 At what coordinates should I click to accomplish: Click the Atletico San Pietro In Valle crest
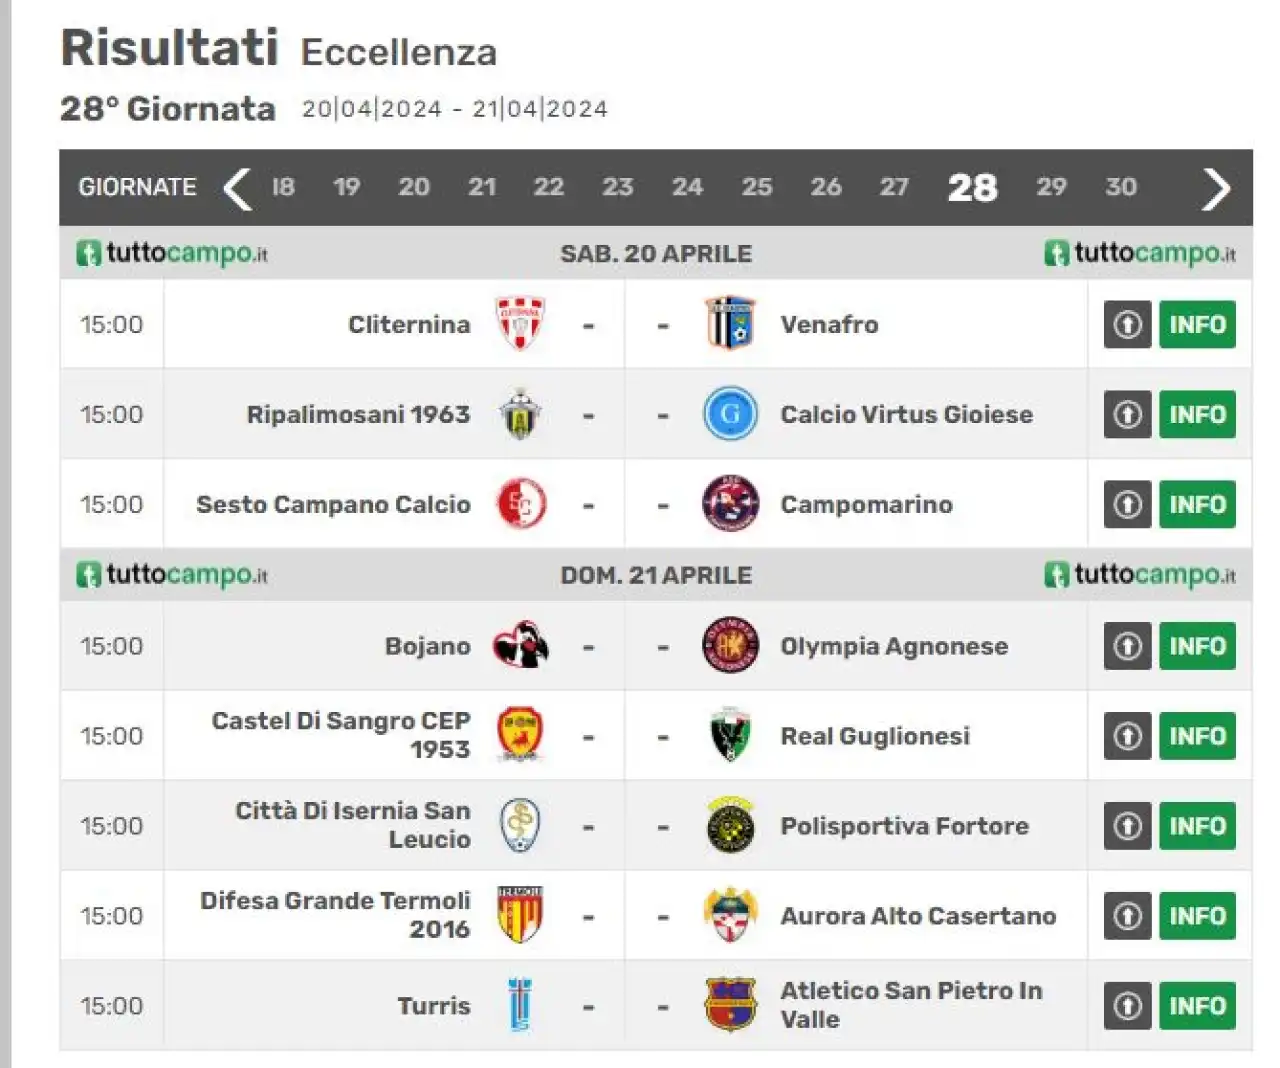coord(730,1005)
